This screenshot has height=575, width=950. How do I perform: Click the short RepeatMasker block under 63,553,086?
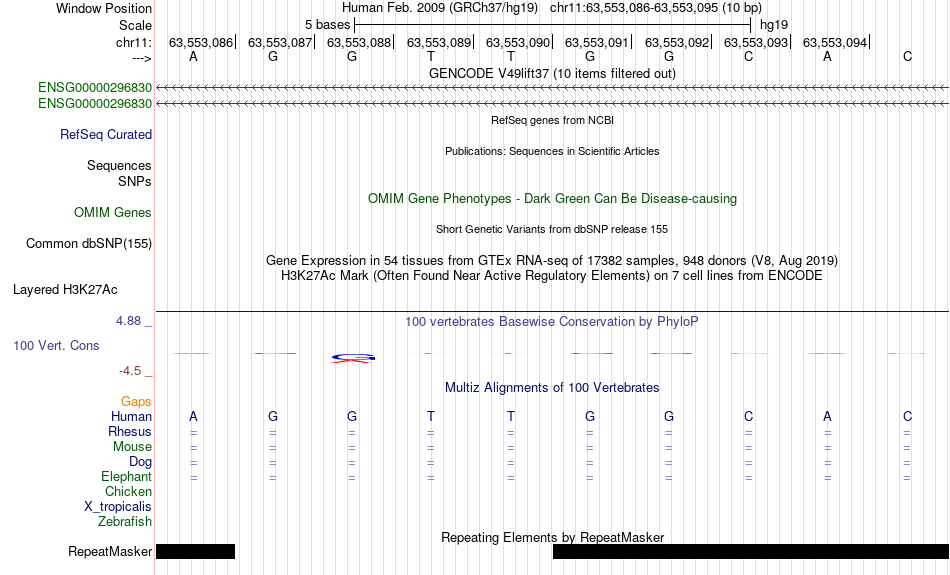[196, 551]
